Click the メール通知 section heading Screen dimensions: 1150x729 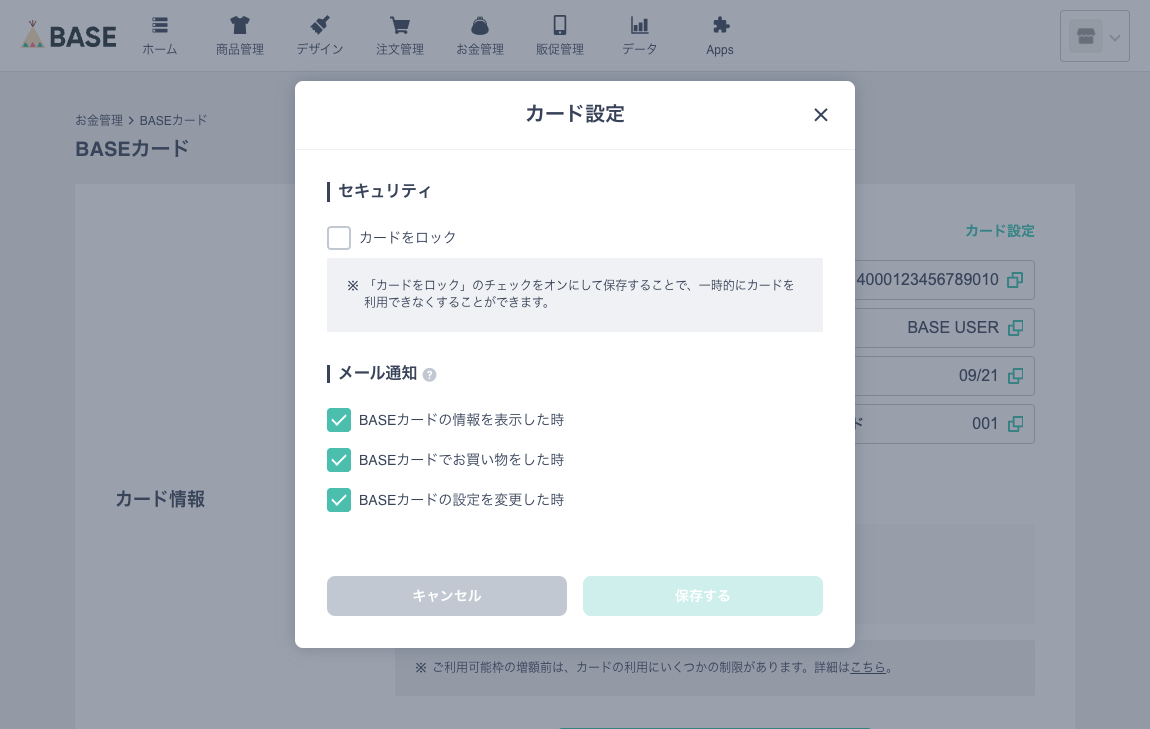(x=377, y=373)
